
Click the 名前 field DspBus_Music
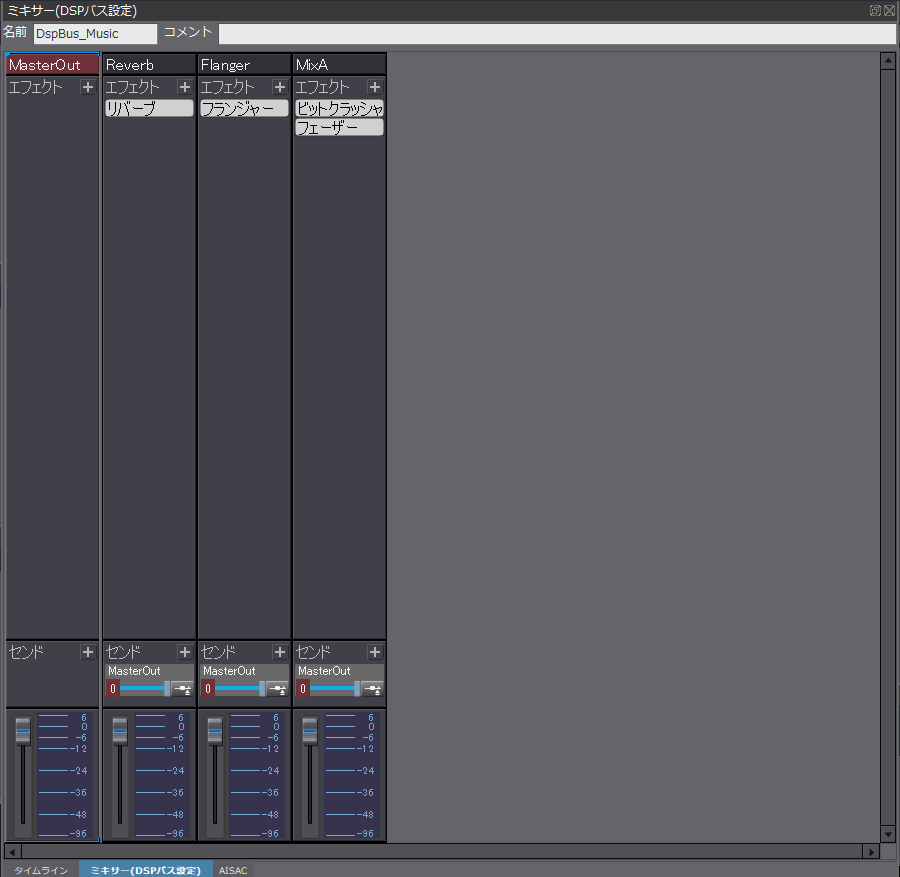click(x=95, y=34)
